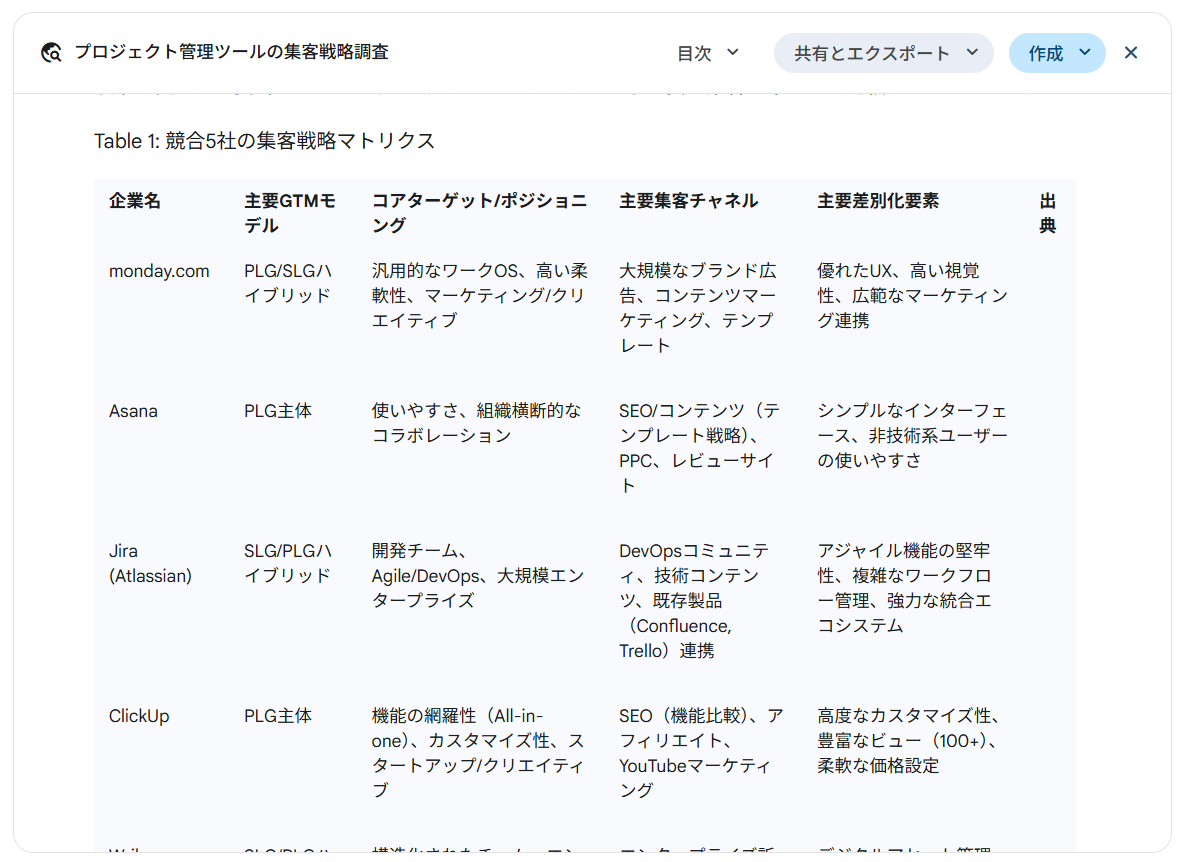Click the シンプルなインターフェース differentiation cell

pos(913,435)
